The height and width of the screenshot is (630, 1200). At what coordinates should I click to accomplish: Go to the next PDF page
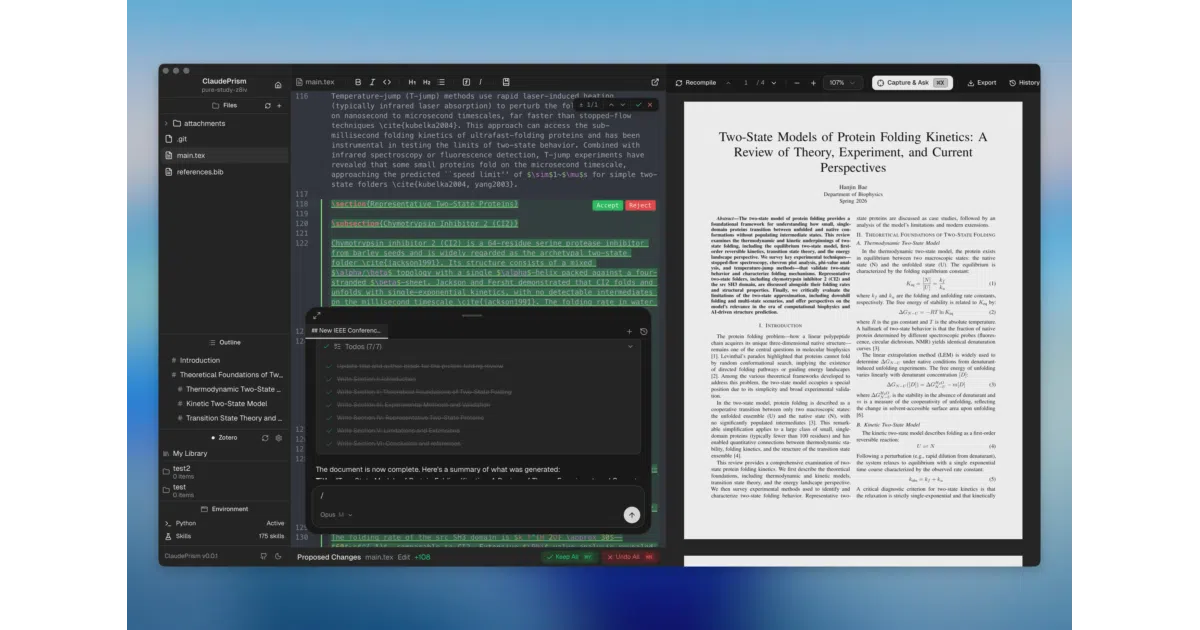coord(772,83)
